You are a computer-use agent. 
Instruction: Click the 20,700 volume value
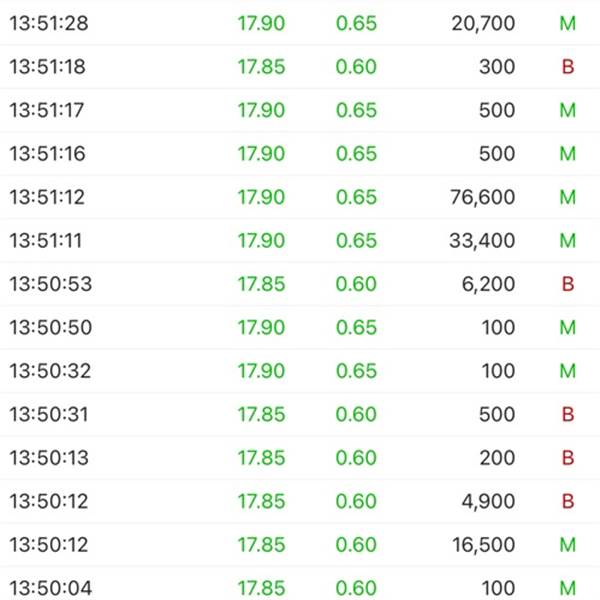[x=483, y=23]
